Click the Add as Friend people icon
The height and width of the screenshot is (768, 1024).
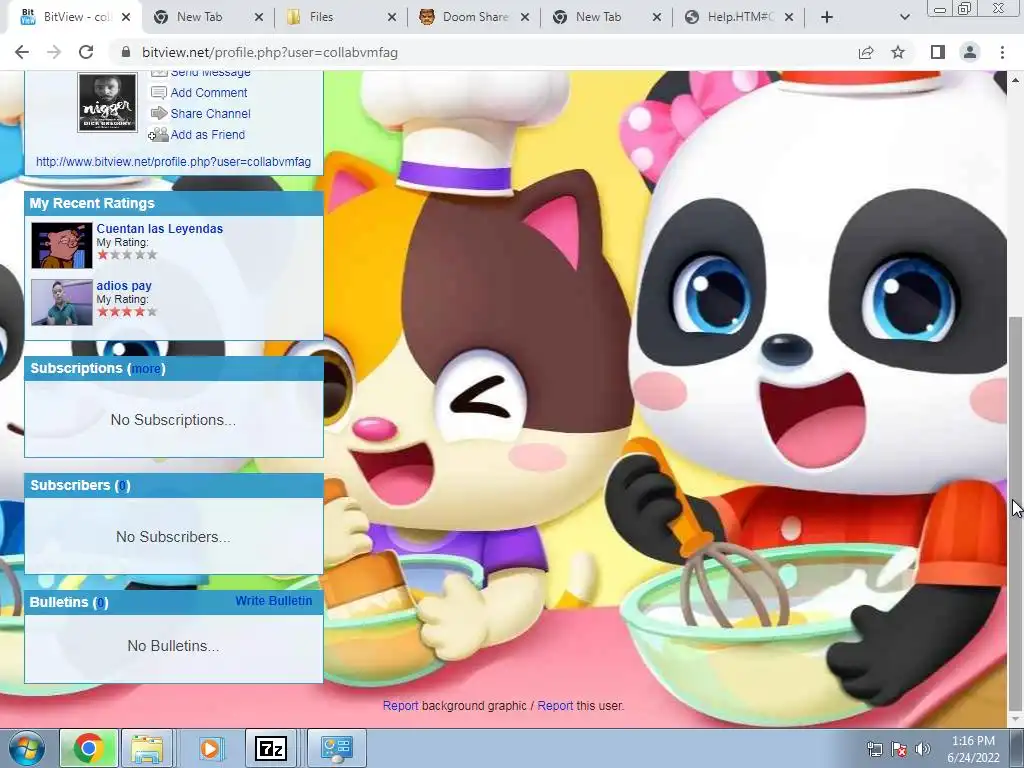point(158,135)
